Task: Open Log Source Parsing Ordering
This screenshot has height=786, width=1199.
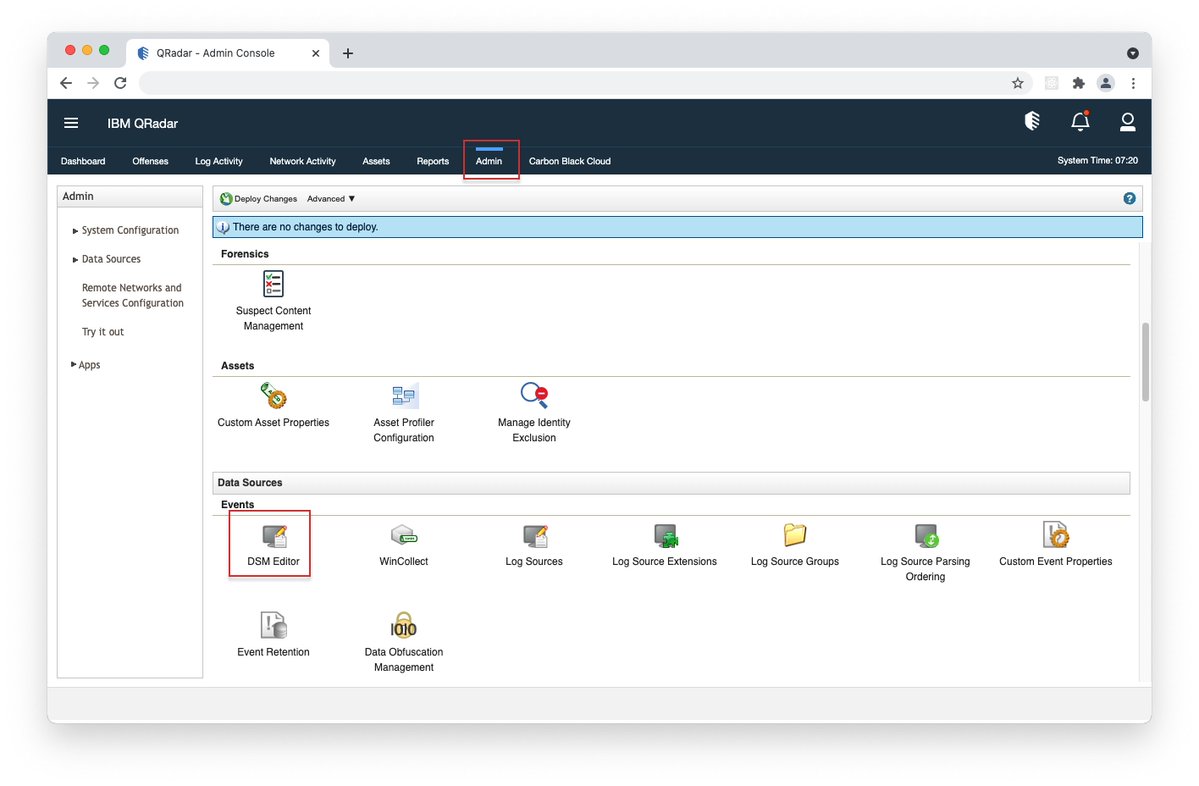Action: pyautogui.click(x=924, y=552)
